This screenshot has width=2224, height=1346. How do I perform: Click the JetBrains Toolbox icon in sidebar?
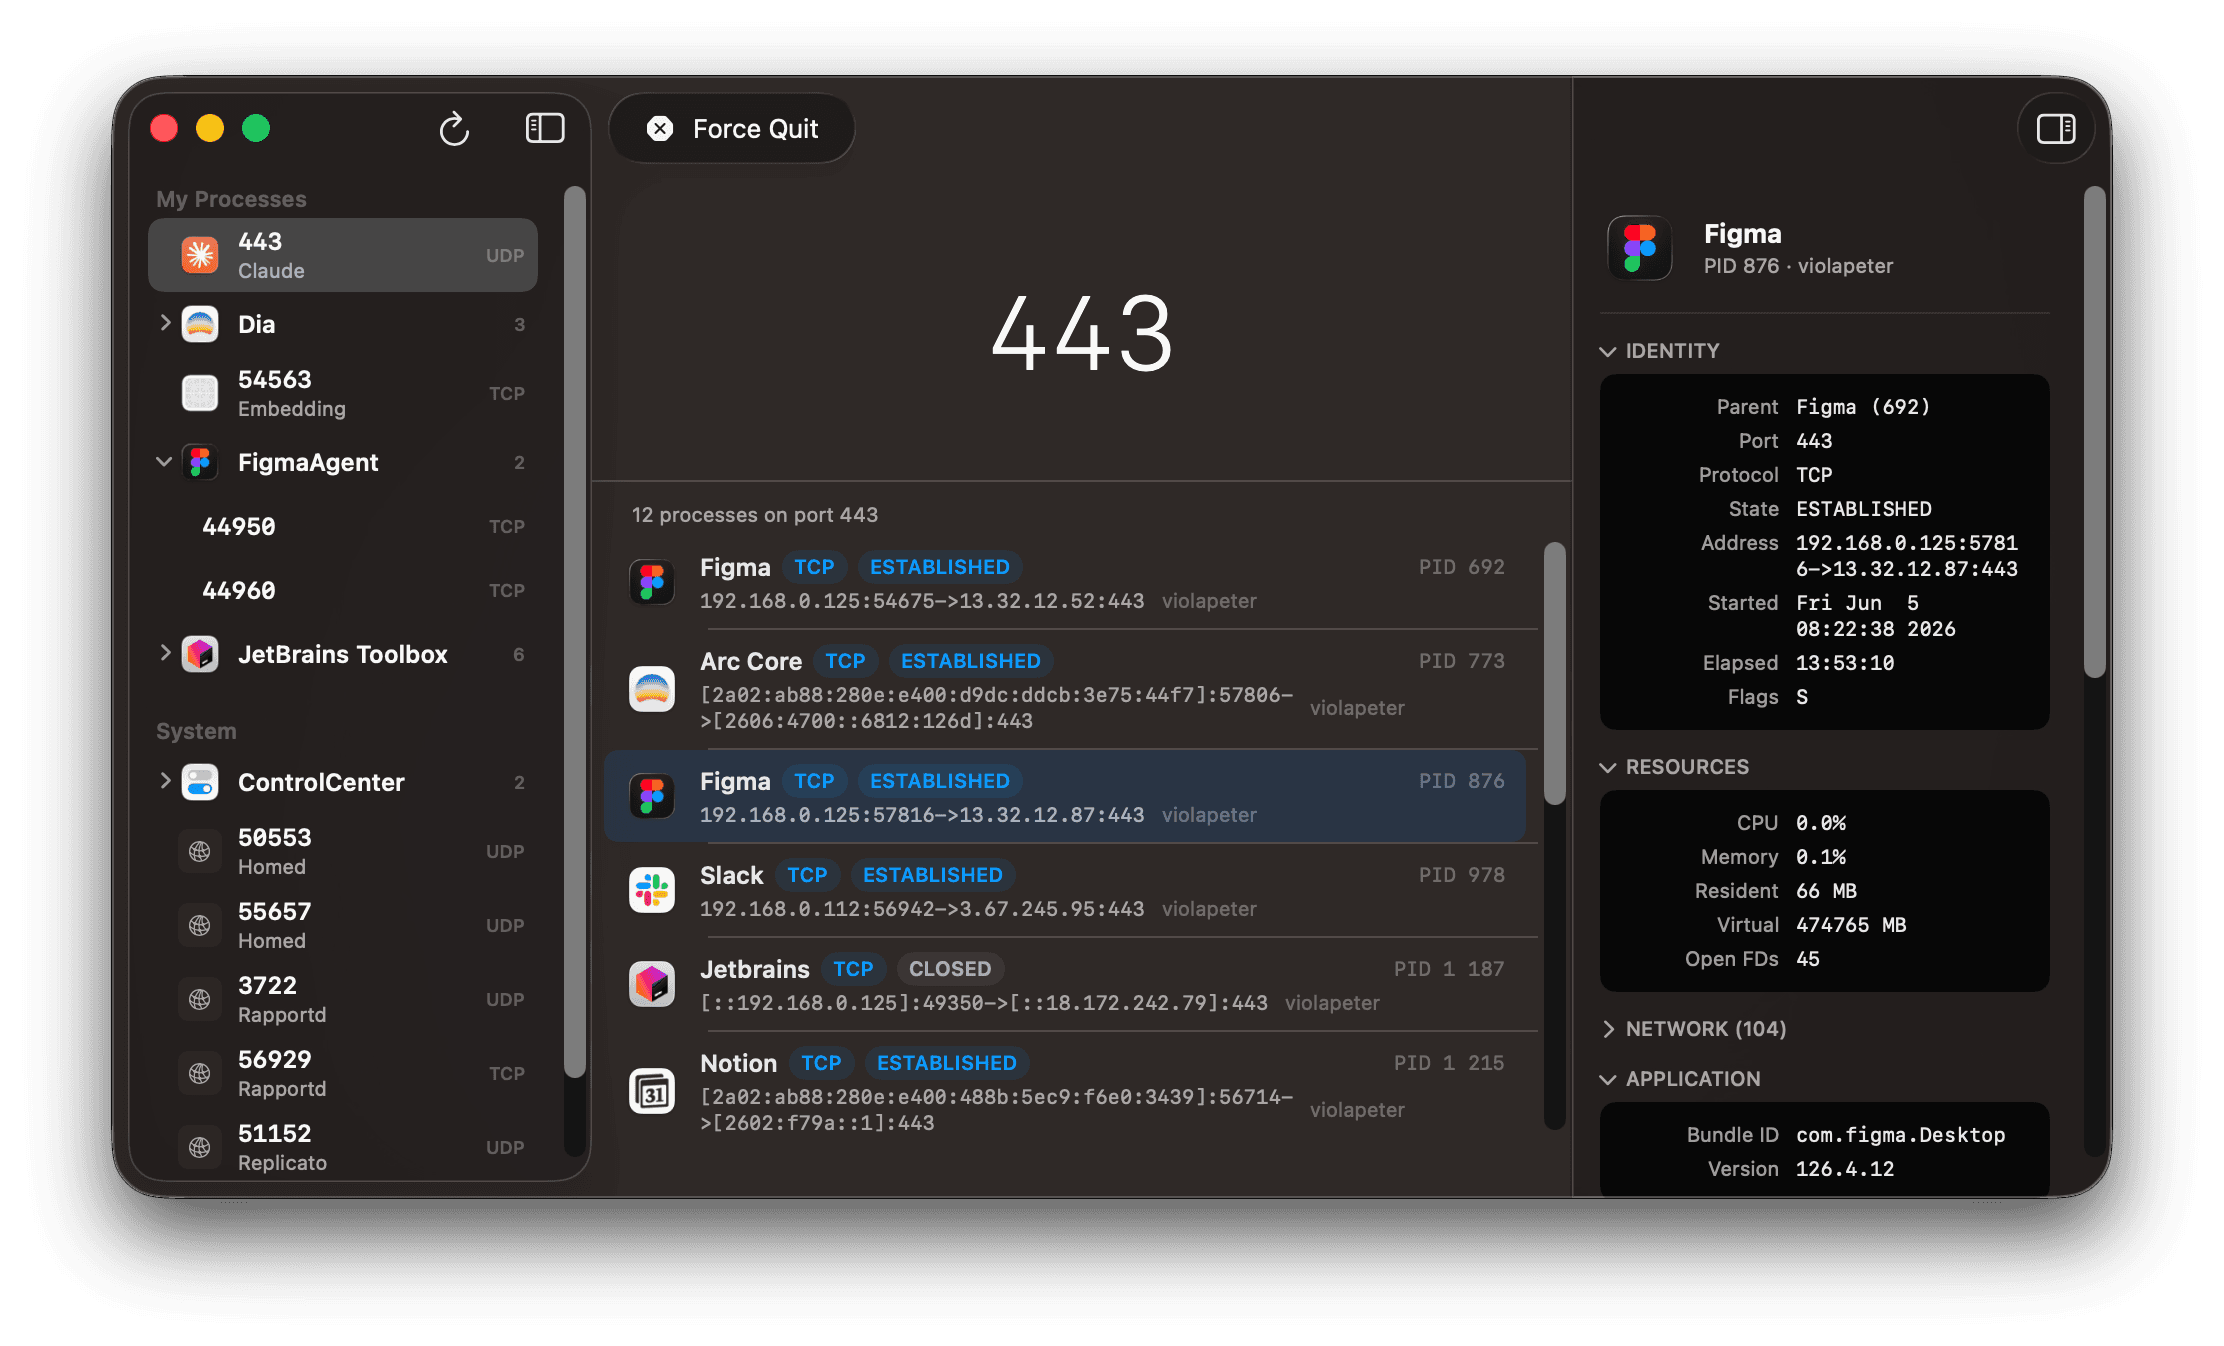(200, 654)
